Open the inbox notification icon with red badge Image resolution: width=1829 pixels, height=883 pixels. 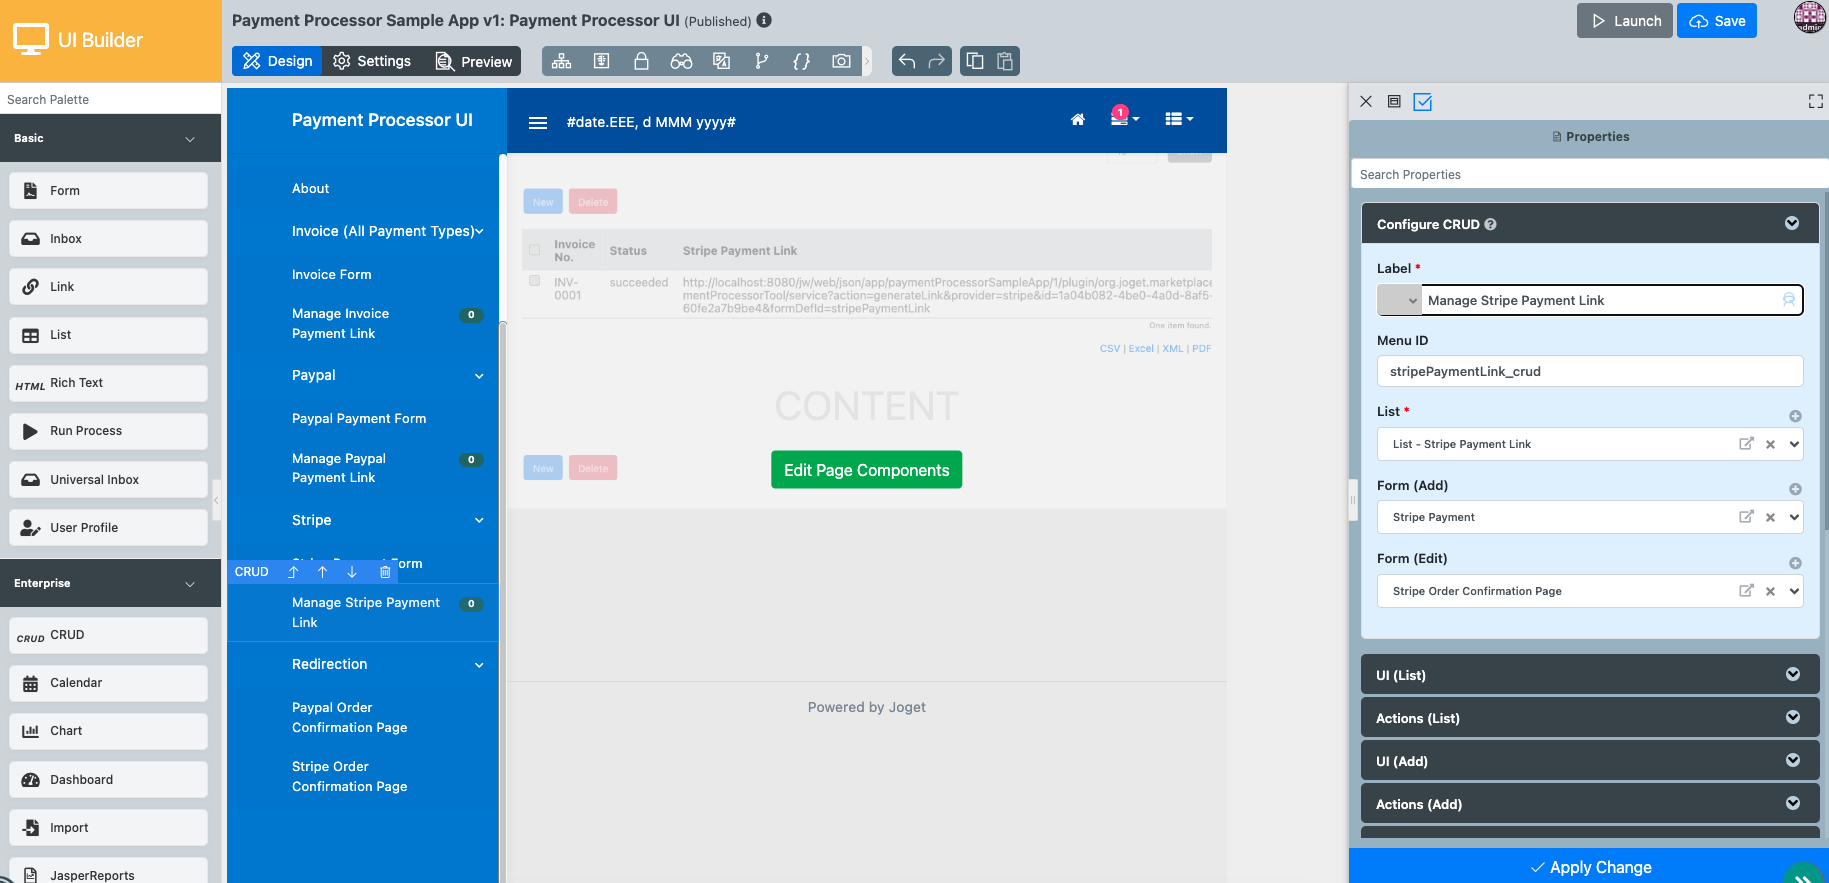click(1124, 118)
